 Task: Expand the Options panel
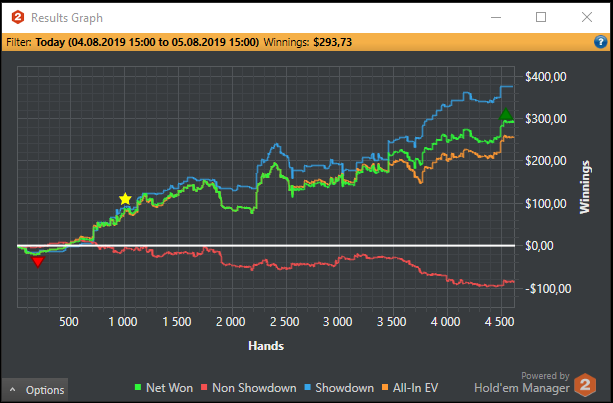tap(34, 390)
